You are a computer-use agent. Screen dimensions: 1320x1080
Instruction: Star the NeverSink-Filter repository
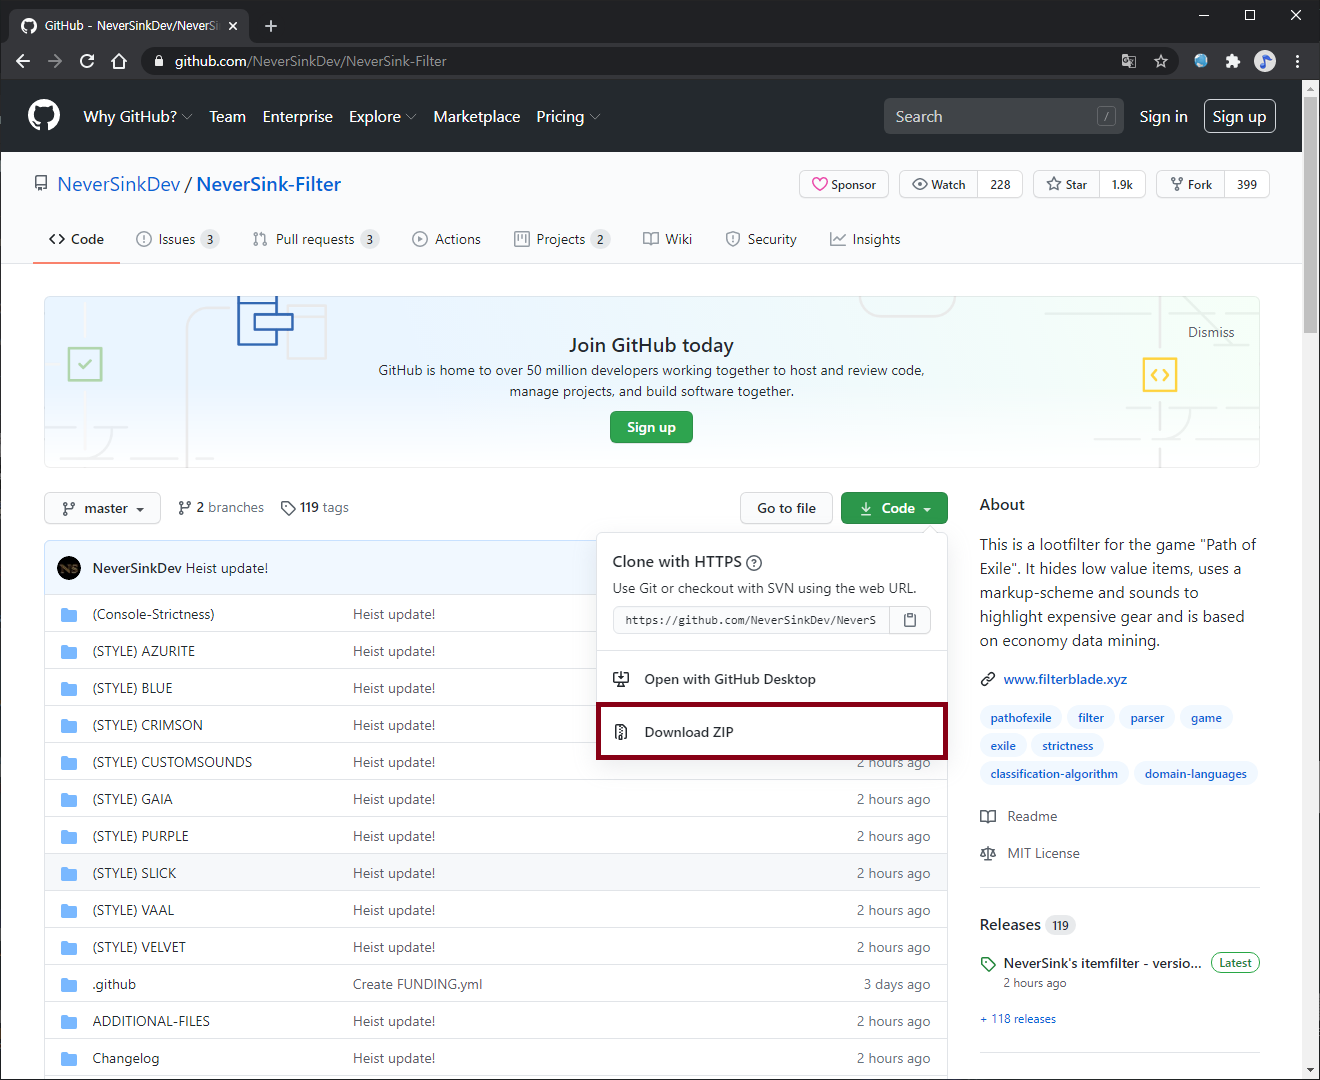[1067, 184]
